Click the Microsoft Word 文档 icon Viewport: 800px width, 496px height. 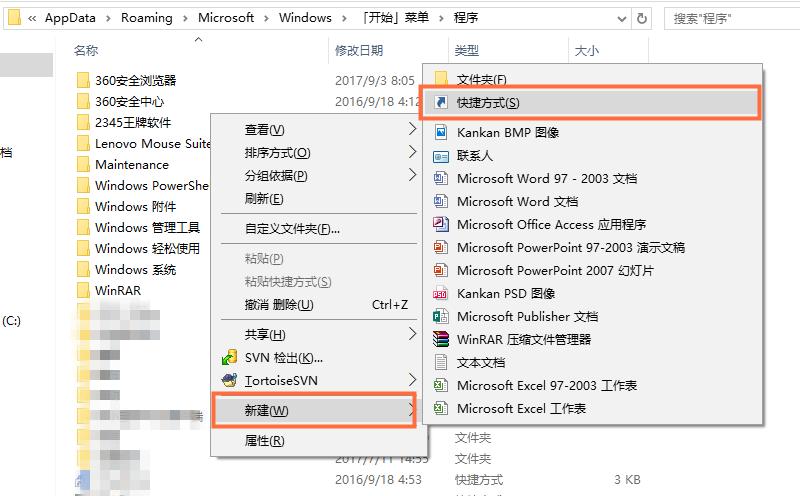tap(441, 201)
